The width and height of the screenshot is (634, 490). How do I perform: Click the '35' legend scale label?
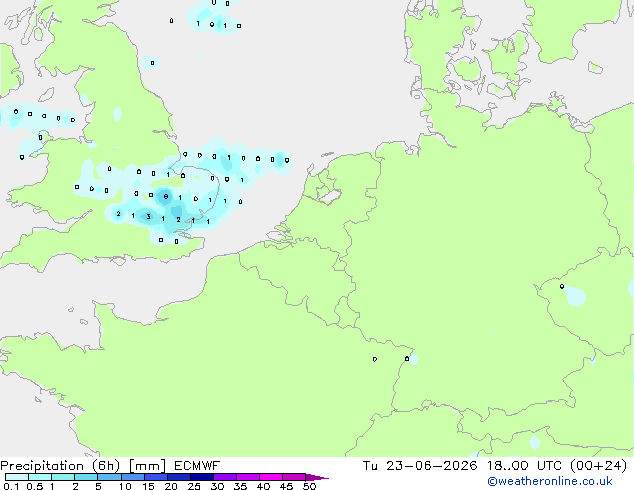240,486
